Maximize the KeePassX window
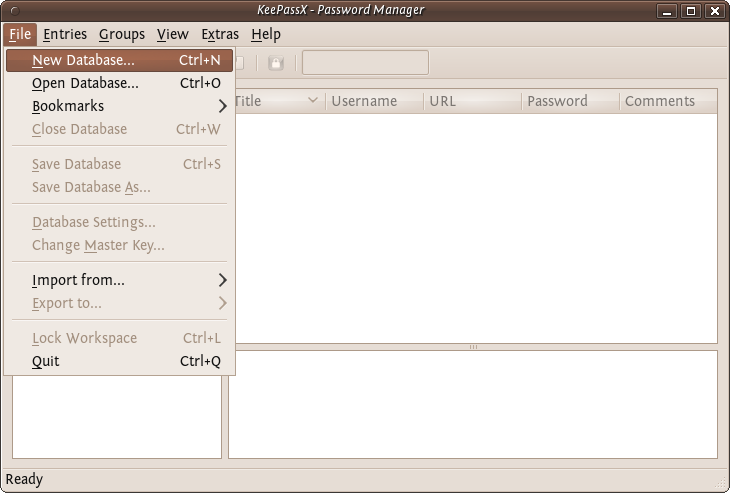Image resolution: width=730 pixels, height=493 pixels. tap(691, 11)
